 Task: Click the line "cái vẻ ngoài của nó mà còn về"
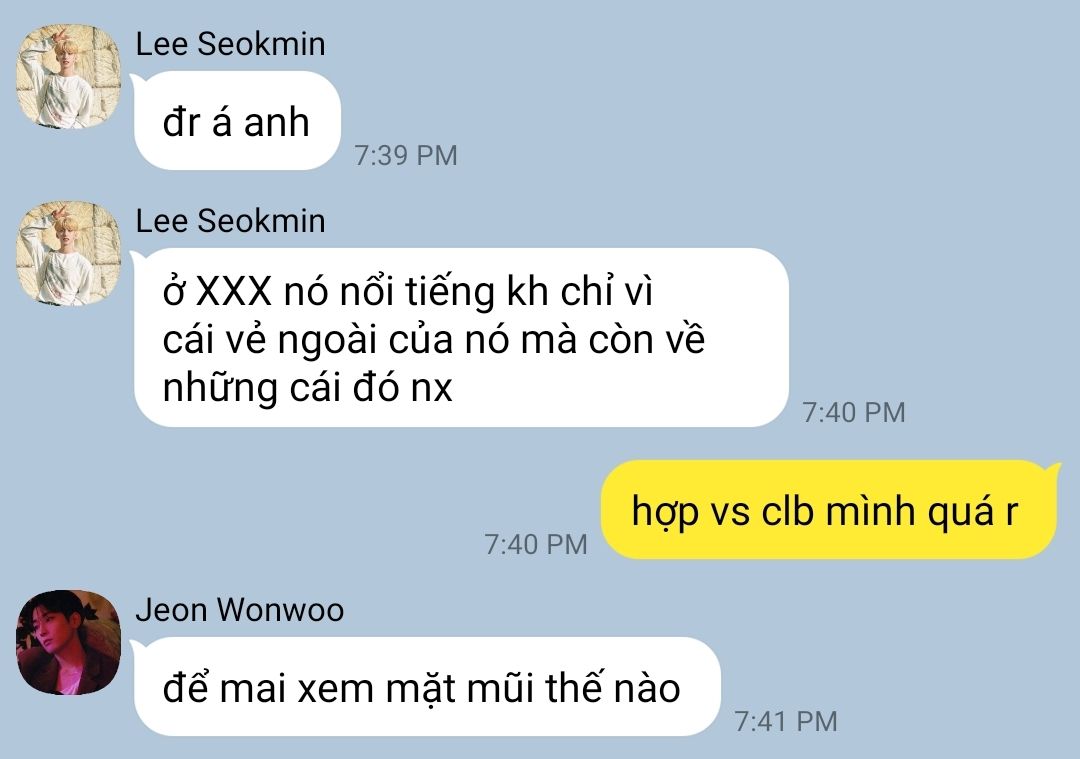[433, 340]
